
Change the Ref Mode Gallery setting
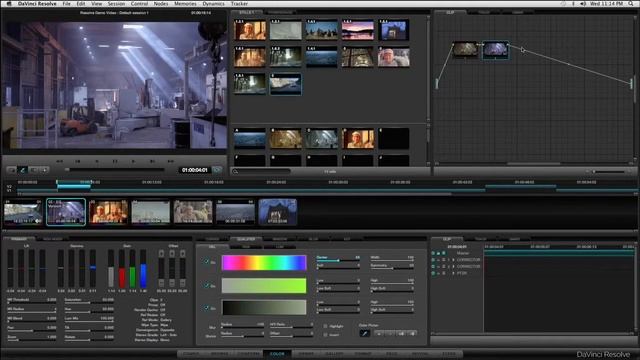pyautogui.click(x=165, y=320)
